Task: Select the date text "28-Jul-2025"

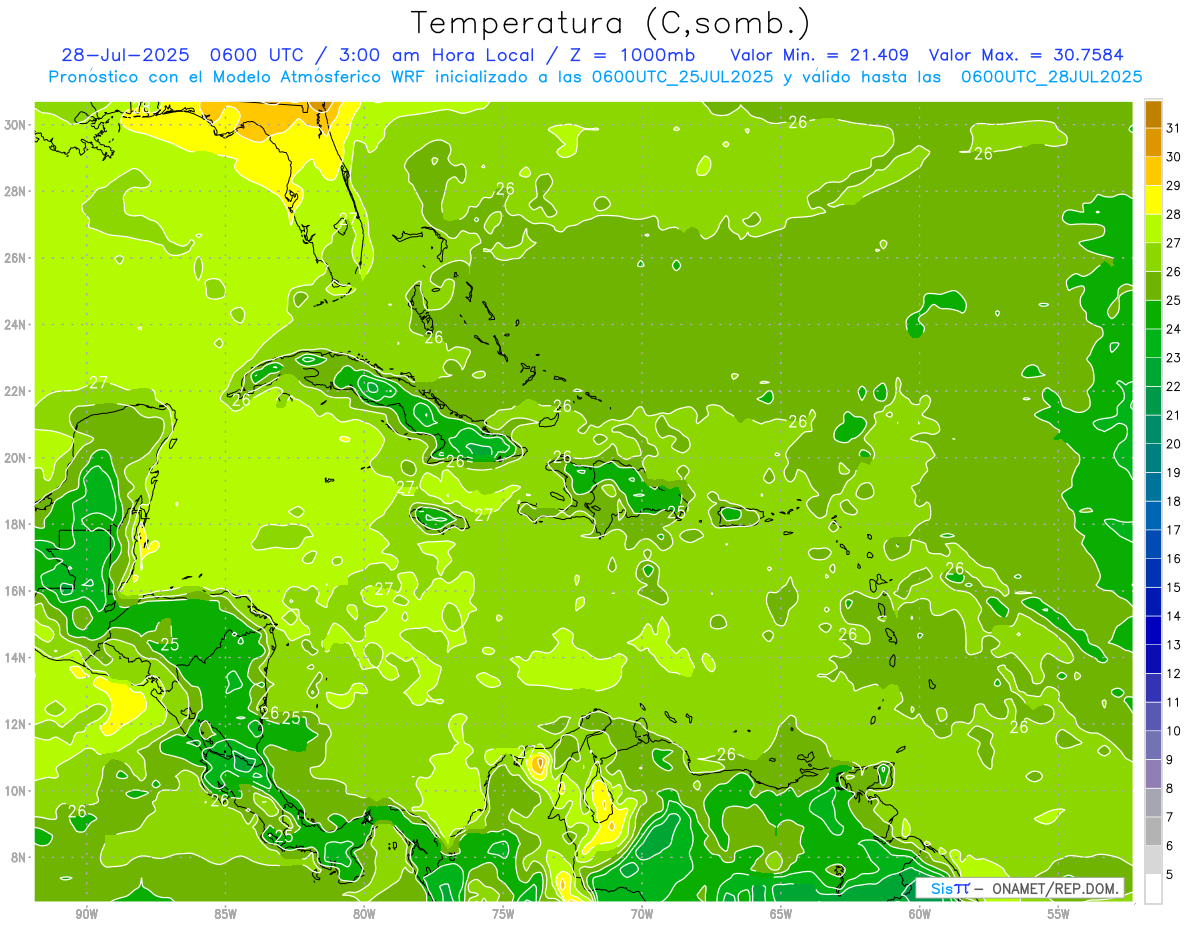Action: 125,55
